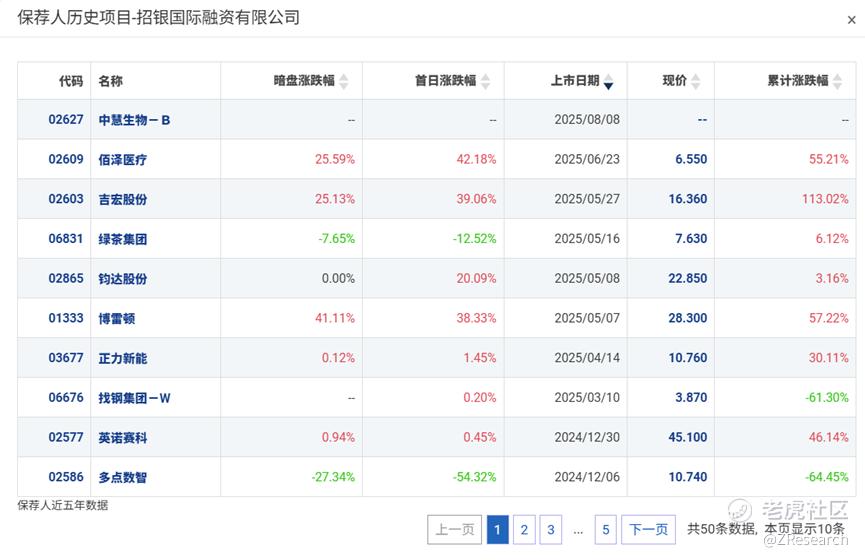Click the 共50条数据 record count
Viewport: 865px width, 560px height.
coord(722,529)
